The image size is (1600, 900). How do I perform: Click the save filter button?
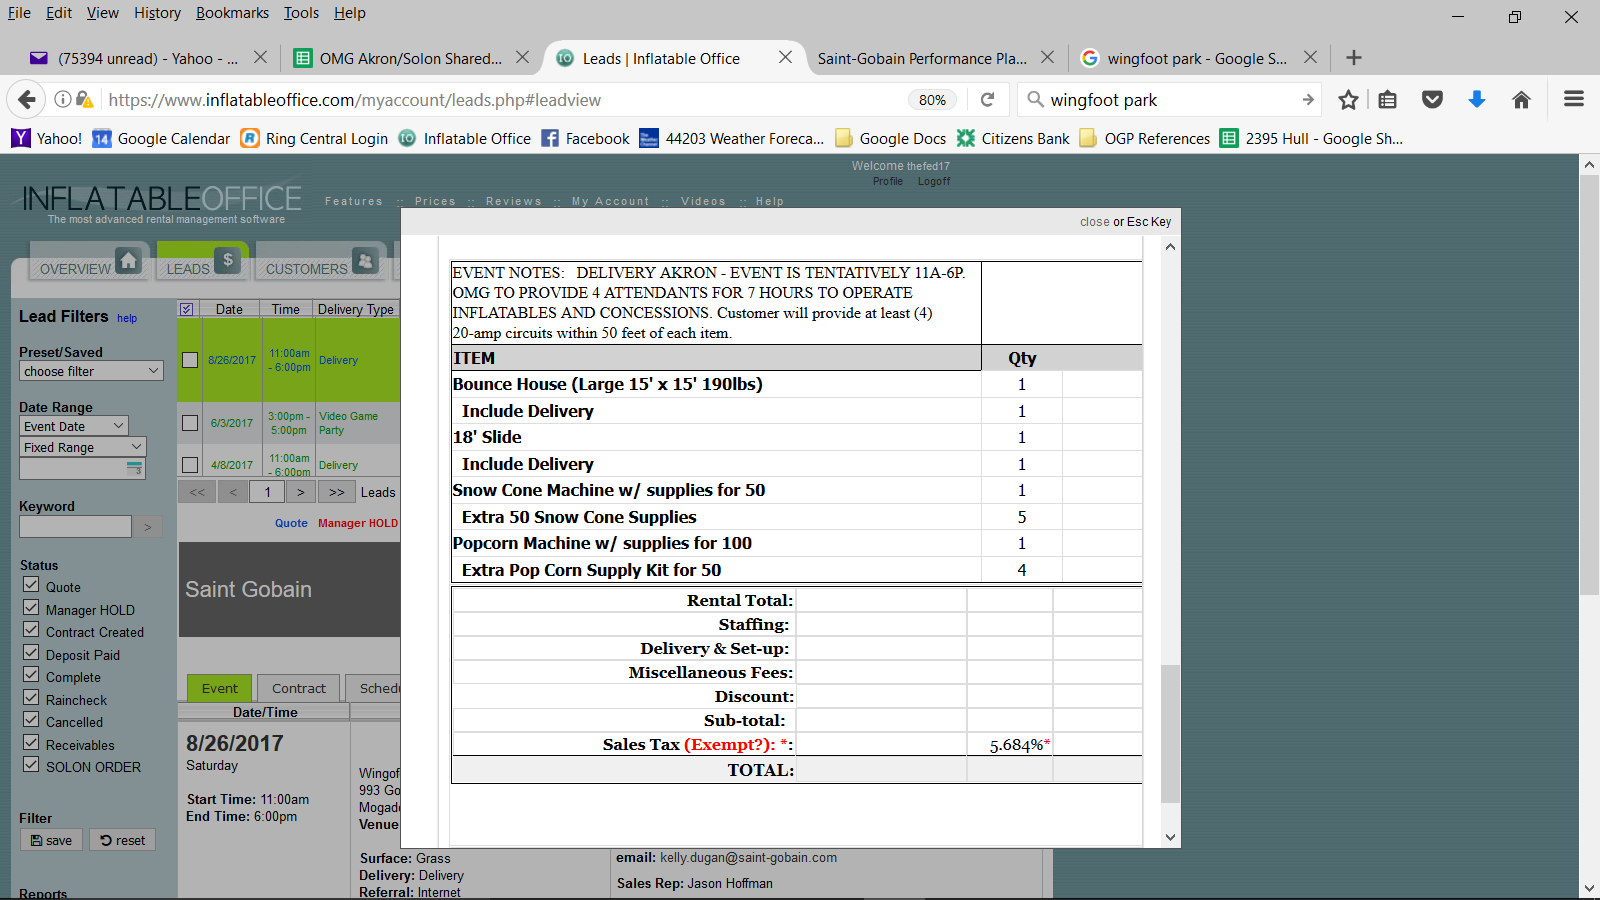(x=51, y=840)
